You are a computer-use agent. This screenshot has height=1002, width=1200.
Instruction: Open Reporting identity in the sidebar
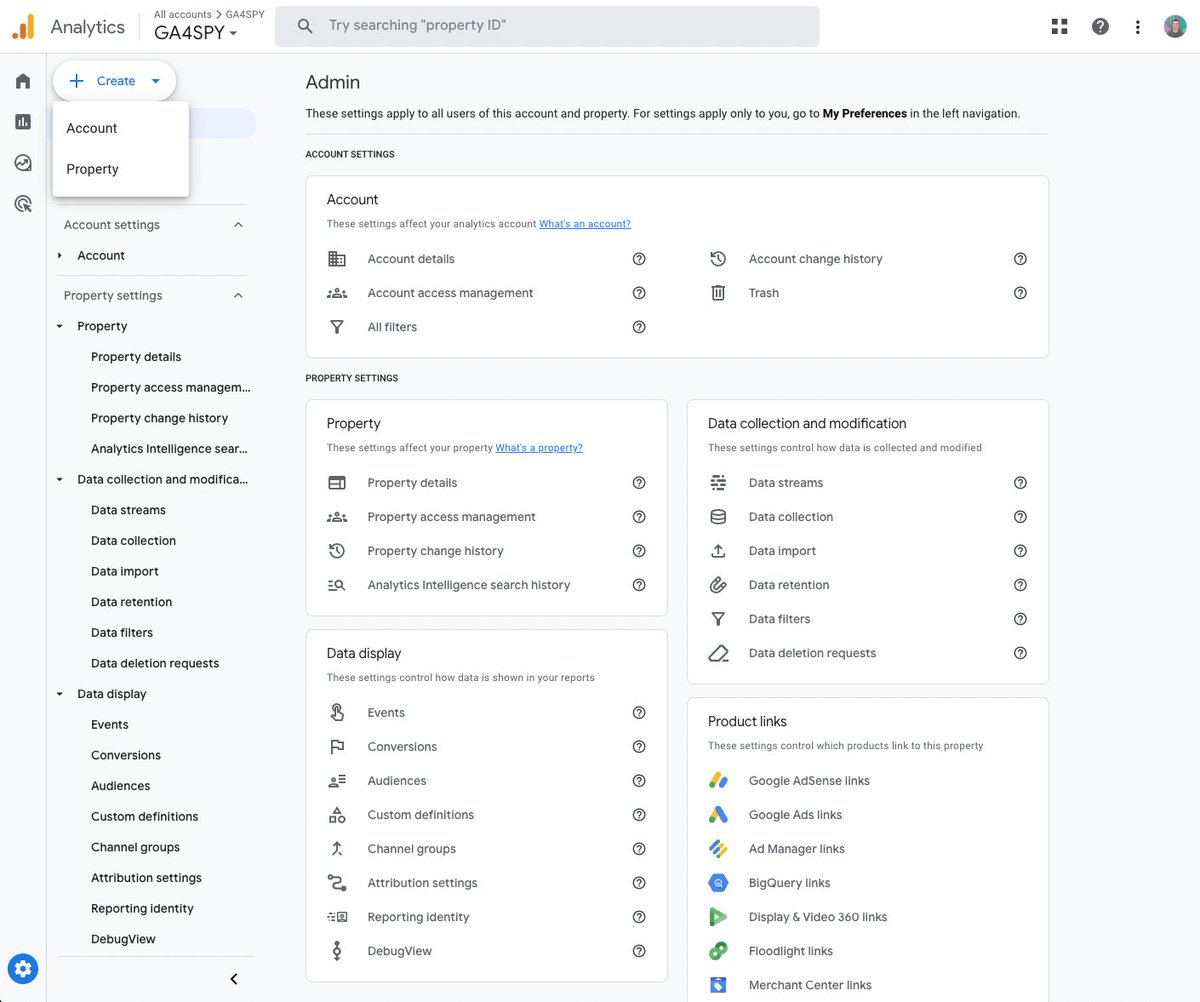coord(142,909)
